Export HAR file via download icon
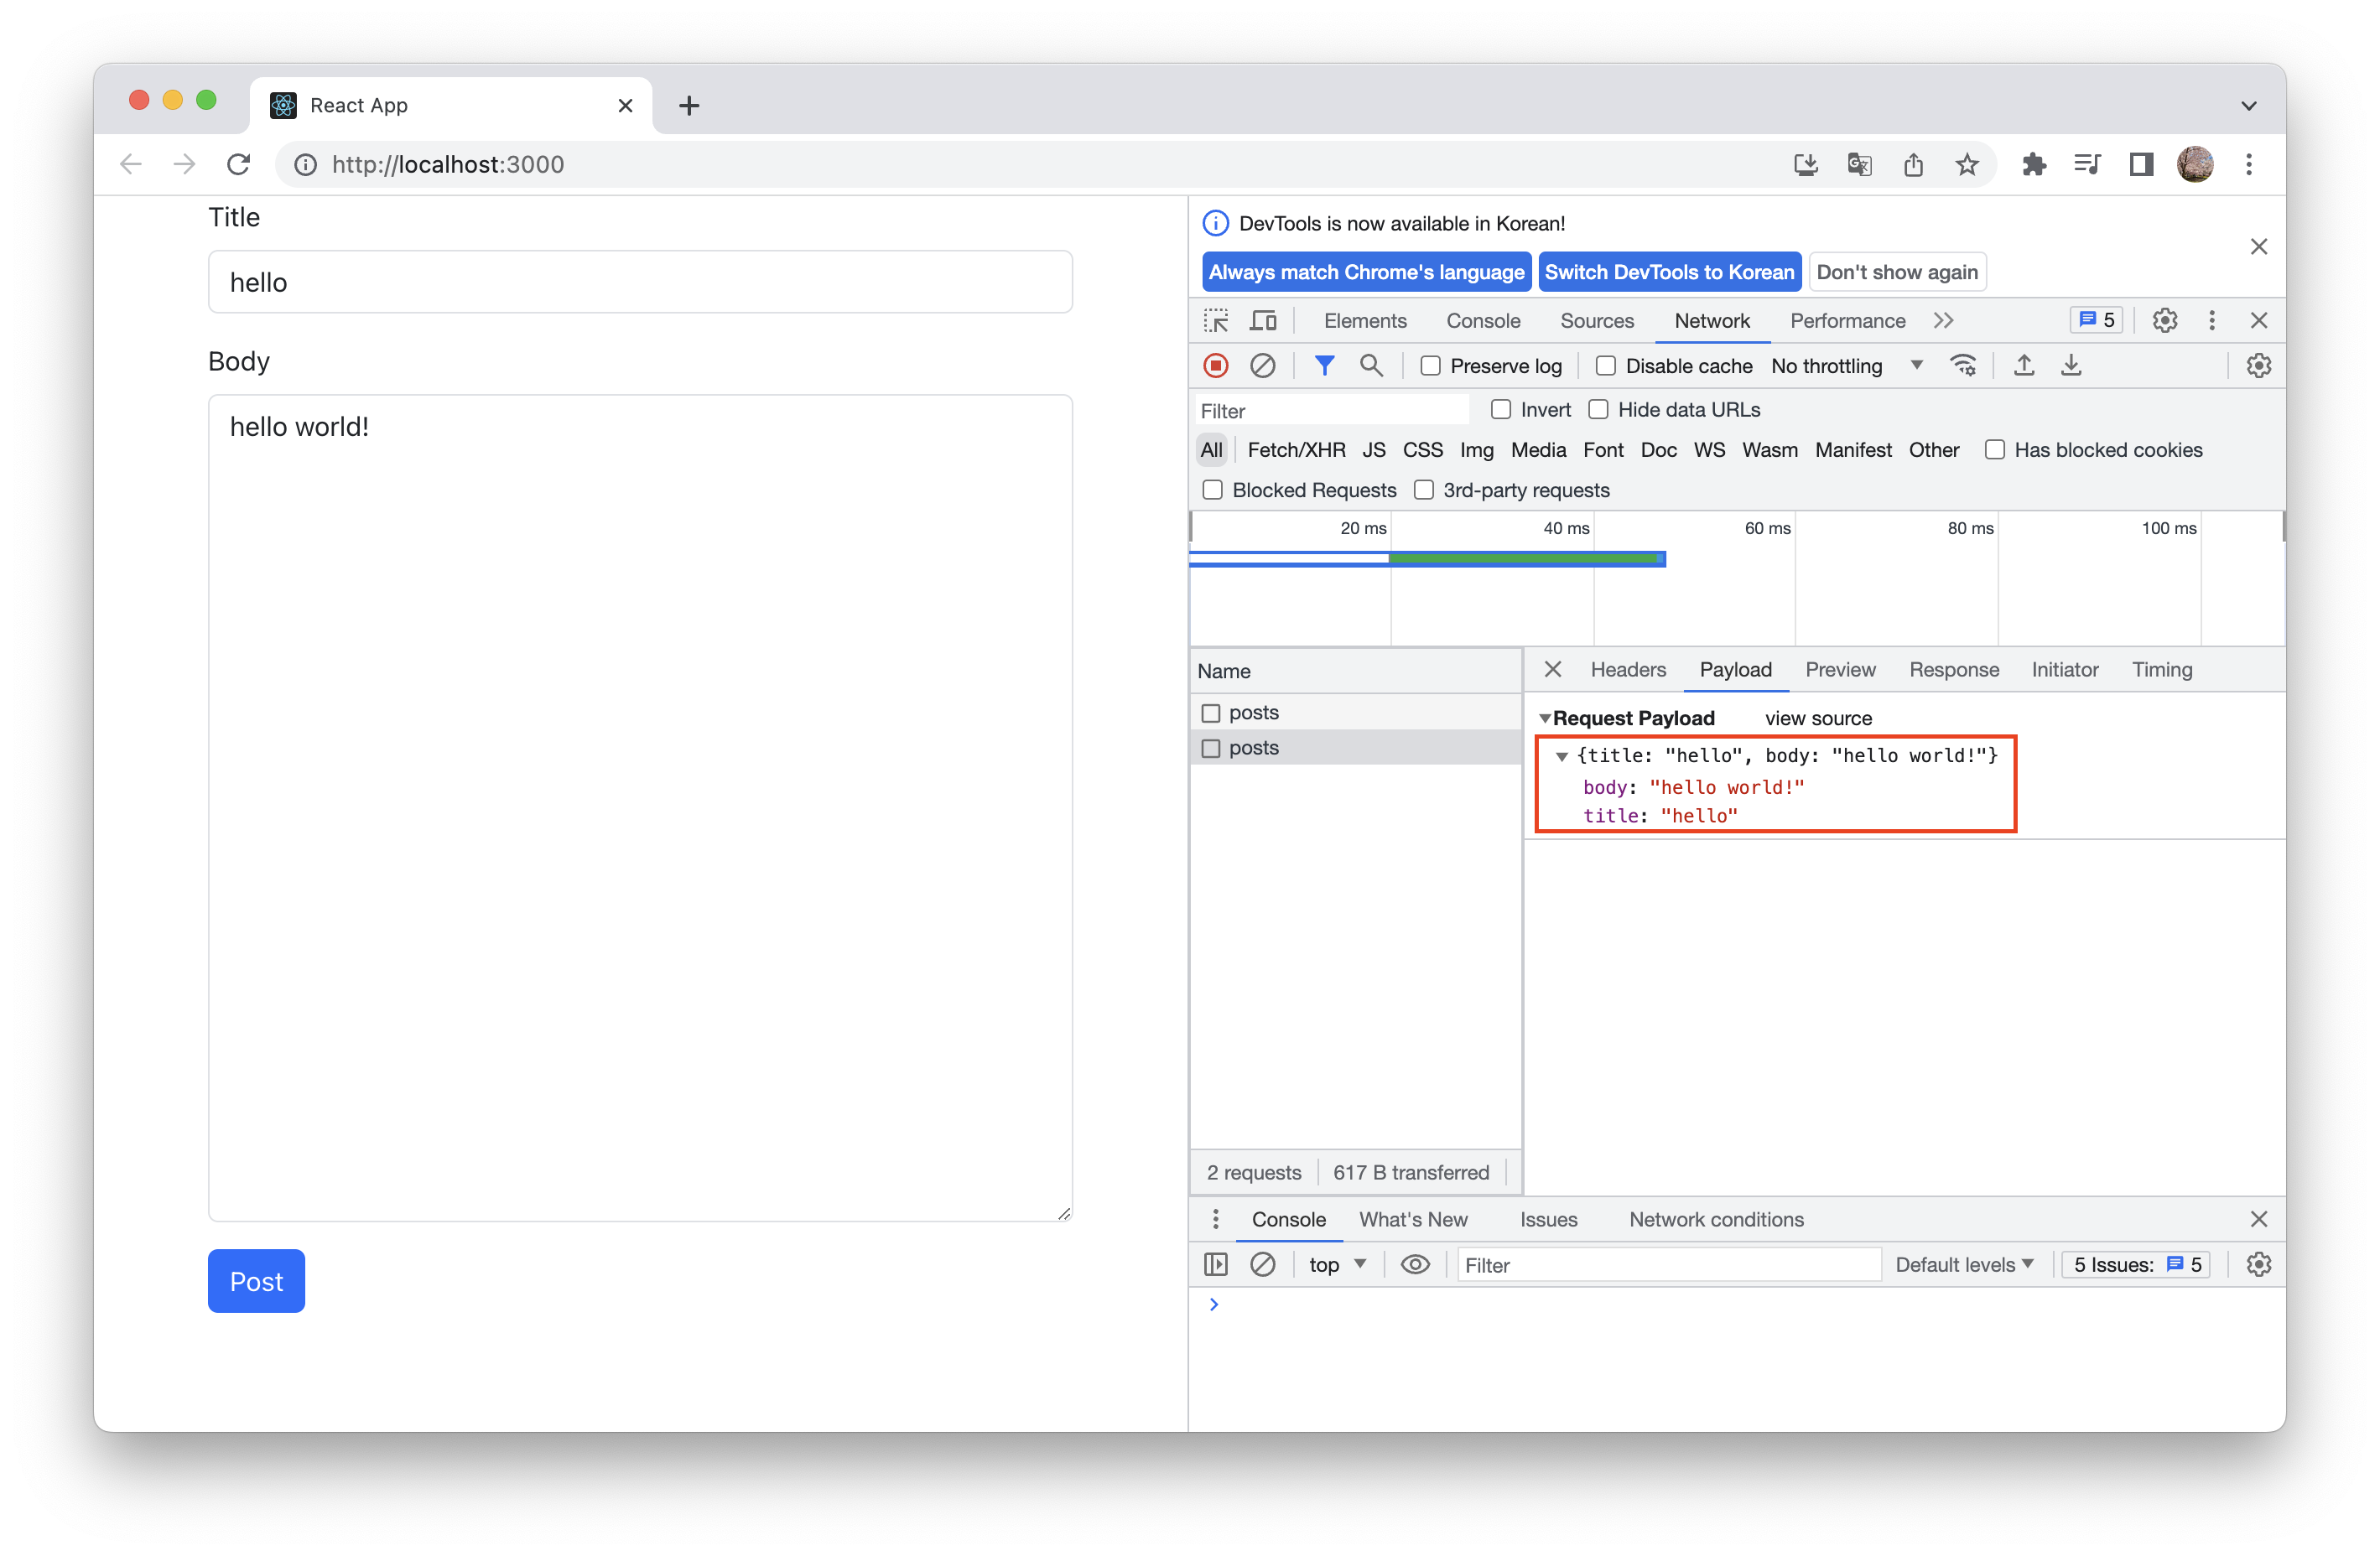Image resolution: width=2380 pixels, height=1556 pixels. 2071,365
